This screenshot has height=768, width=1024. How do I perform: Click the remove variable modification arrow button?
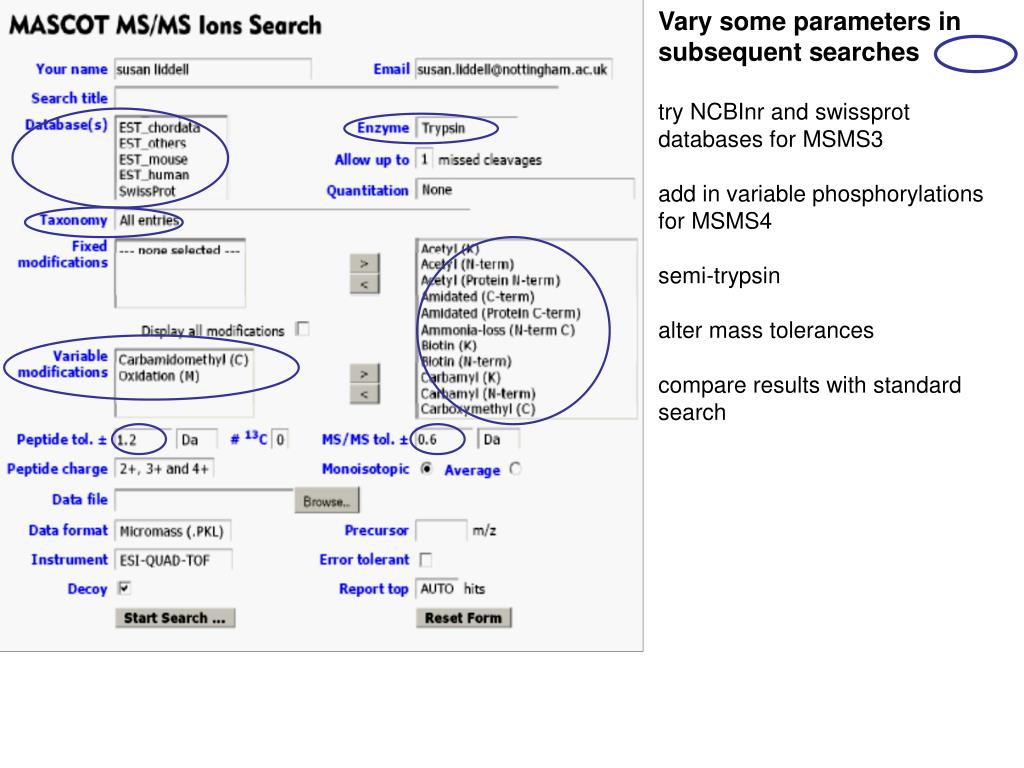tap(364, 394)
